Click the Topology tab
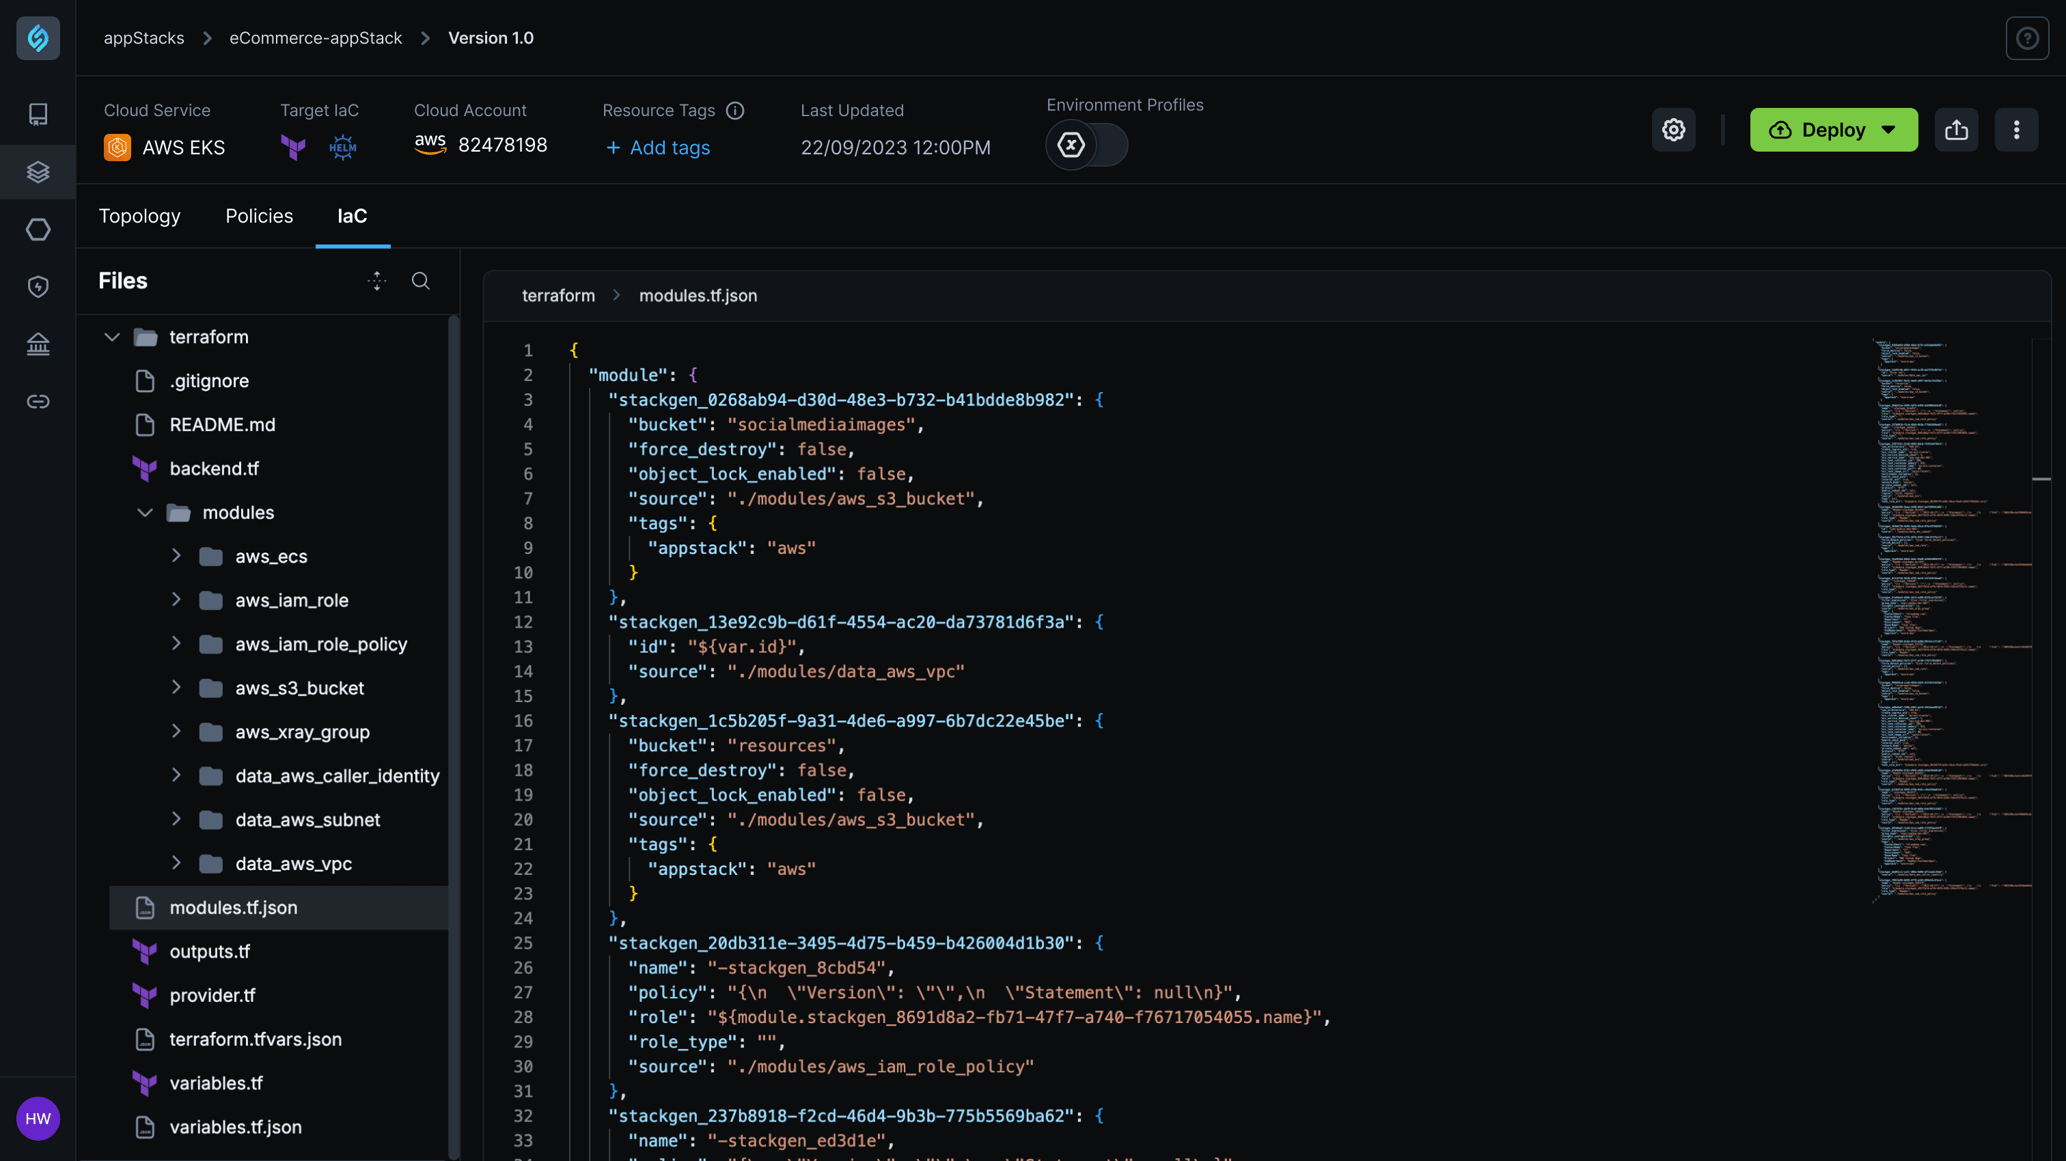This screenshot has width=2066, height=1161. click(x=139, y=216)
